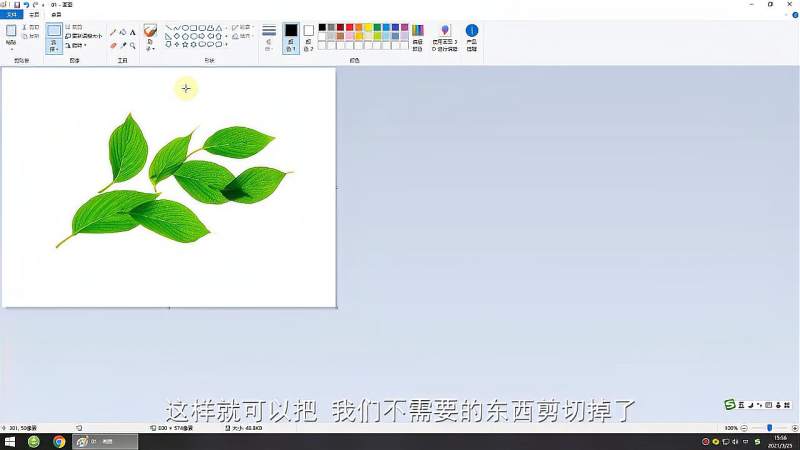
Task: Click the Copy command
Action: click(31, 36)
